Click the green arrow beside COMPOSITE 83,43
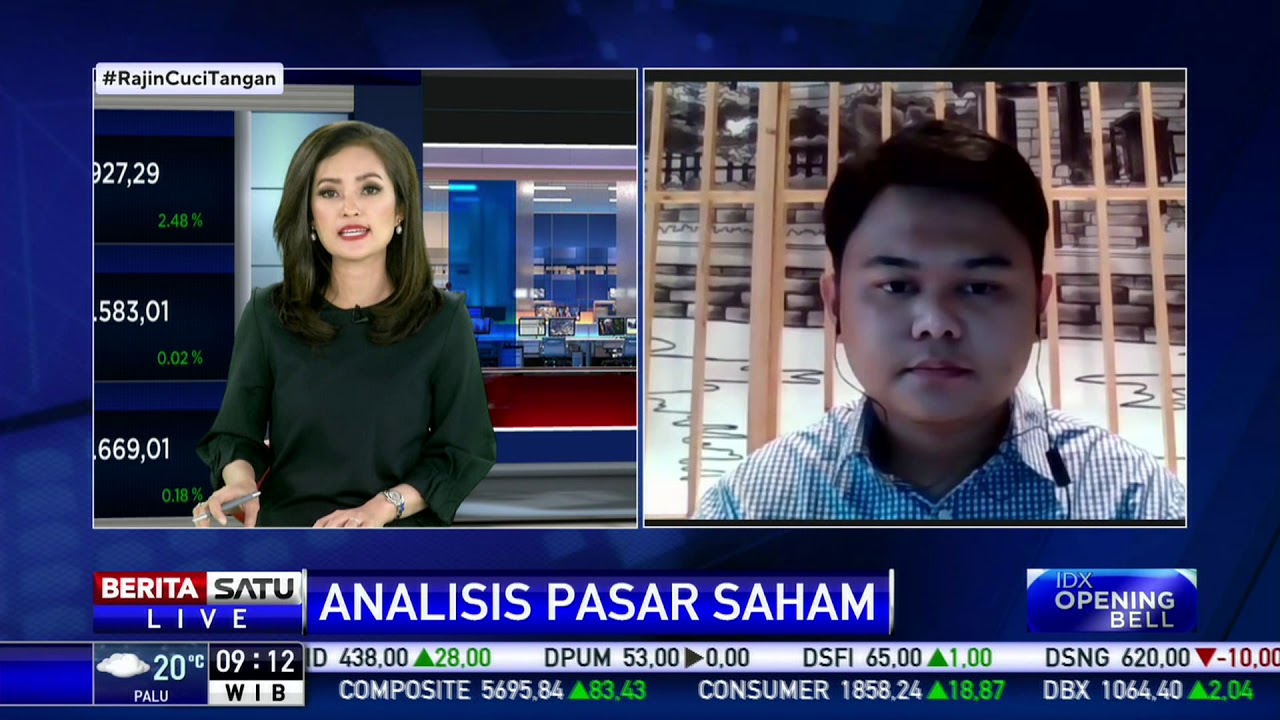1280x720 pixels. [x=578, y=690]
